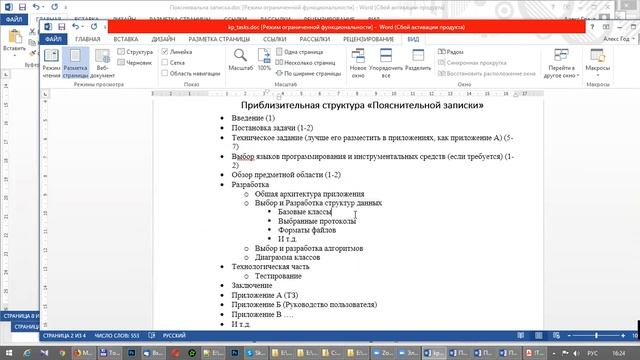
Task: Click Разделить to split the window
Action: coord(418,60)
